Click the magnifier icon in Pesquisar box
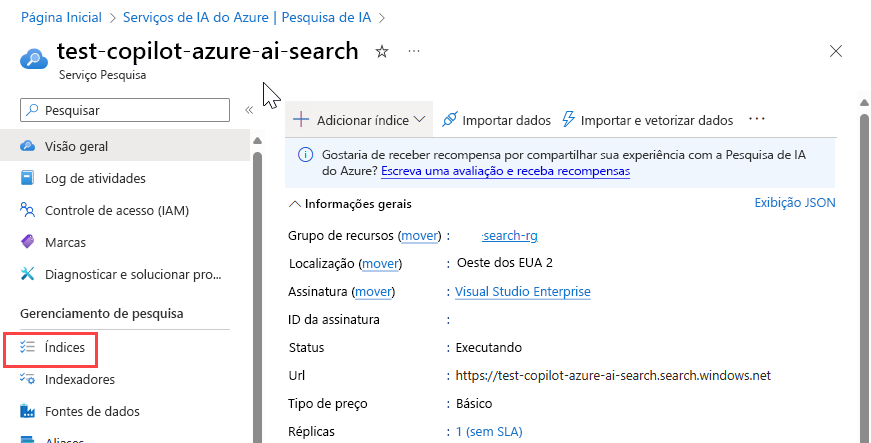Viewport: 871px width, 443px height. coord(33,110)
